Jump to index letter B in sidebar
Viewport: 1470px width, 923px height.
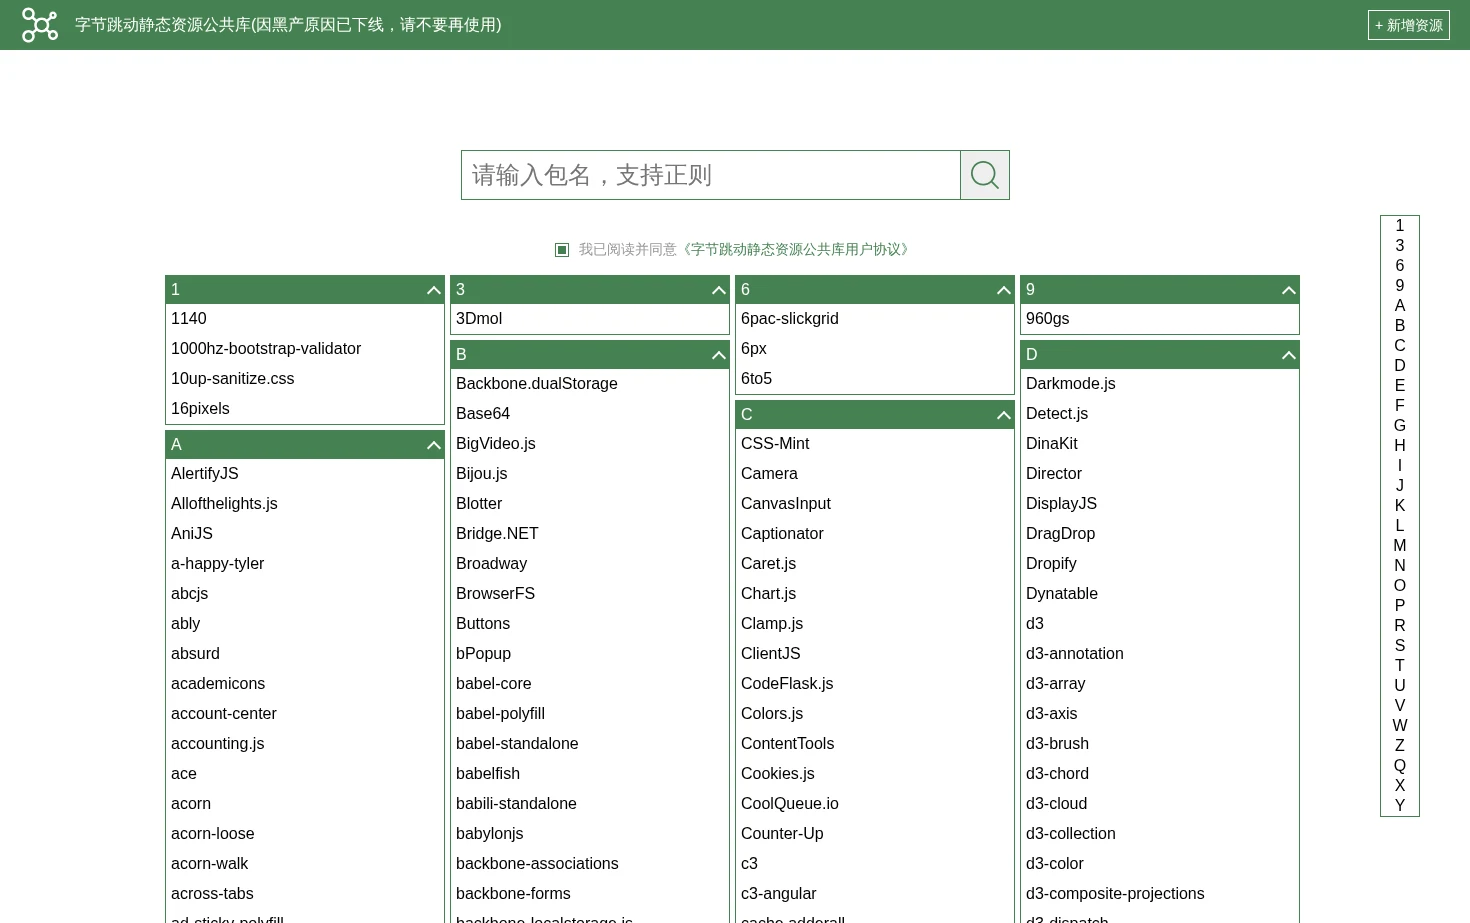[1400, 326]
